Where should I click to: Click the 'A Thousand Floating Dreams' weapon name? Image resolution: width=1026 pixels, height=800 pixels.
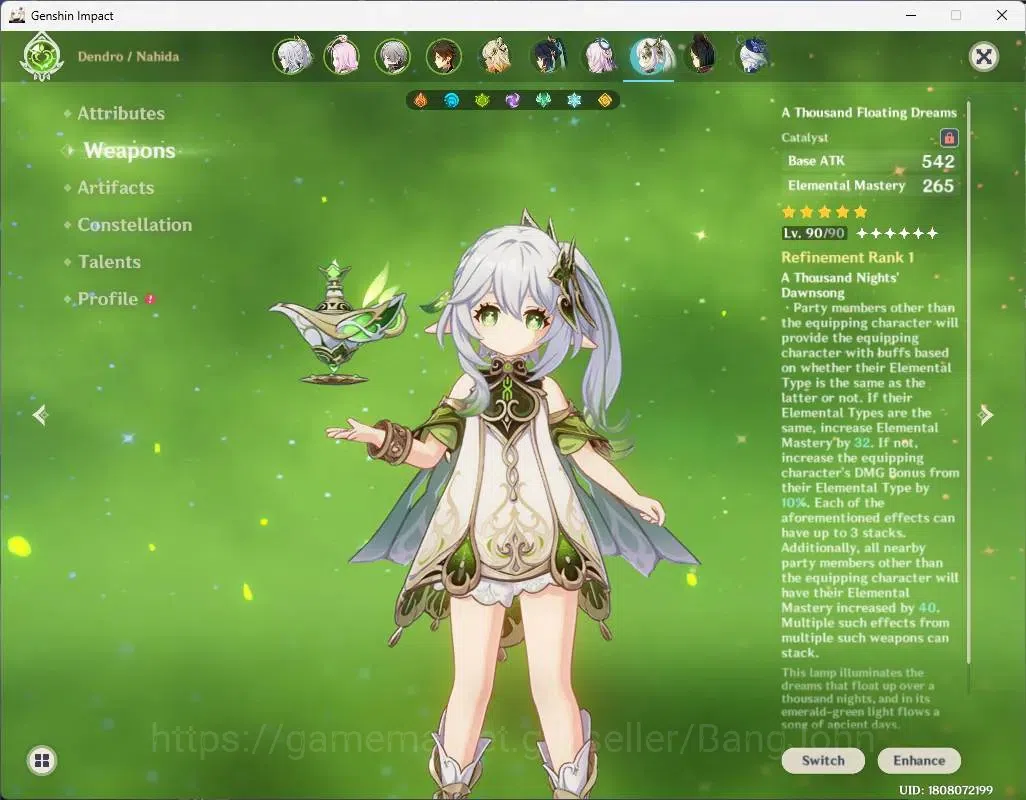click(869, 113)
